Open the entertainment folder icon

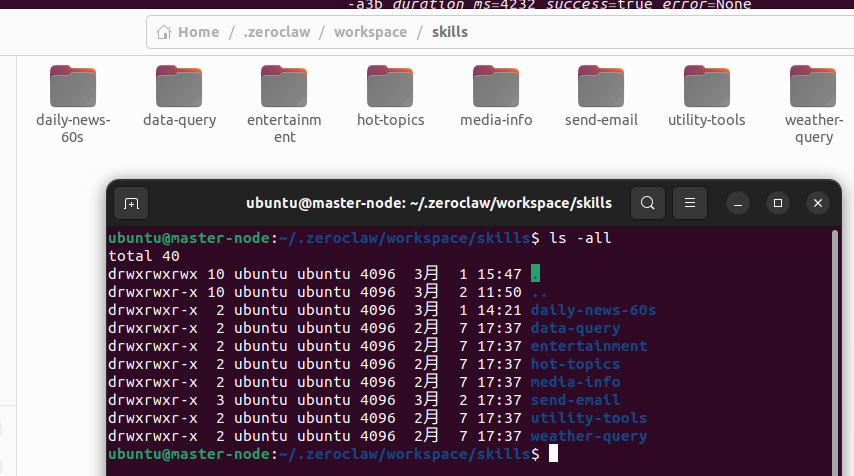click(x=284, y=86)
